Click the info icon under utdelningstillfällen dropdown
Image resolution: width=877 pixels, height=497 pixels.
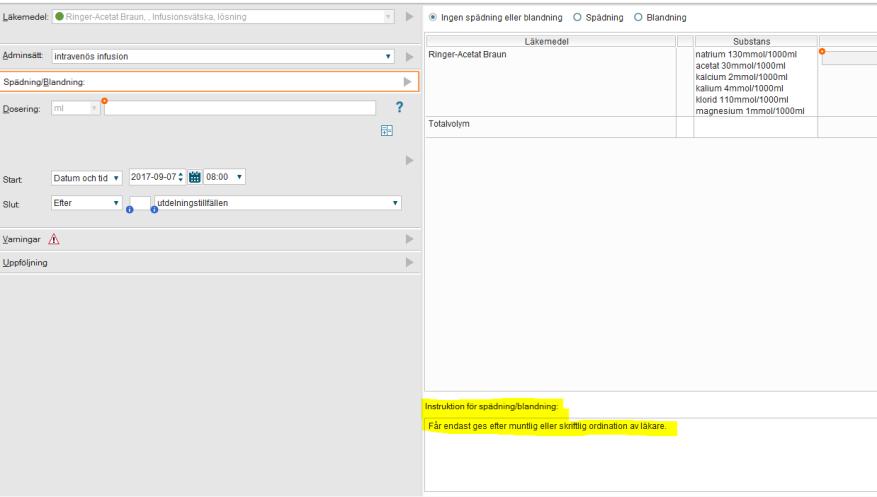pos(154,210)
